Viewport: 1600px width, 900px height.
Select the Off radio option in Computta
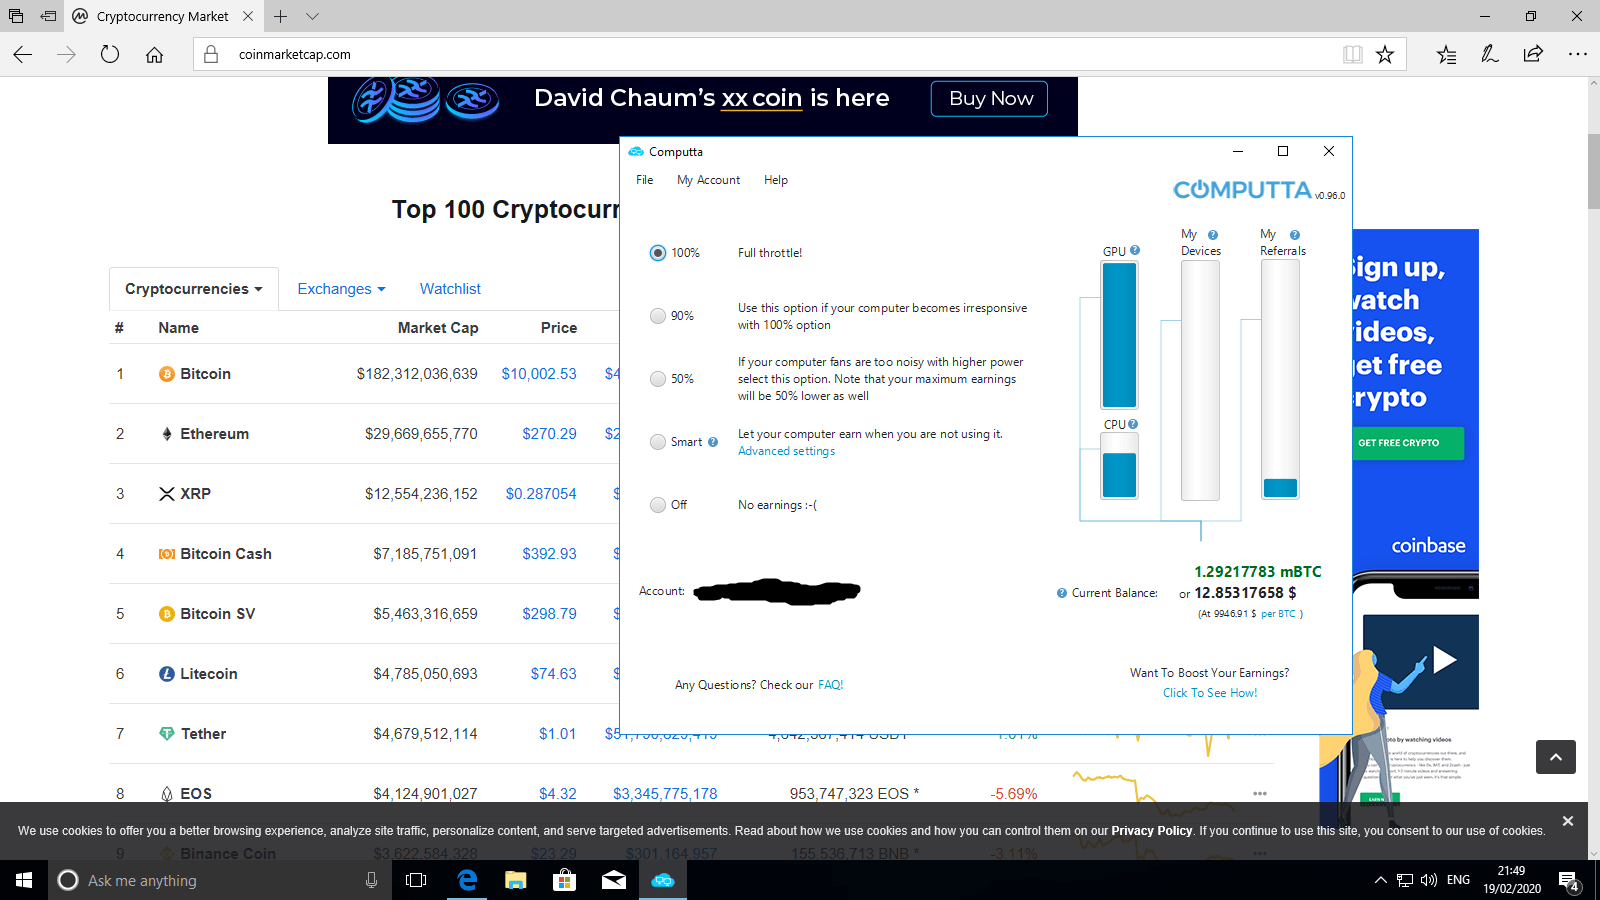pos(658,505)
